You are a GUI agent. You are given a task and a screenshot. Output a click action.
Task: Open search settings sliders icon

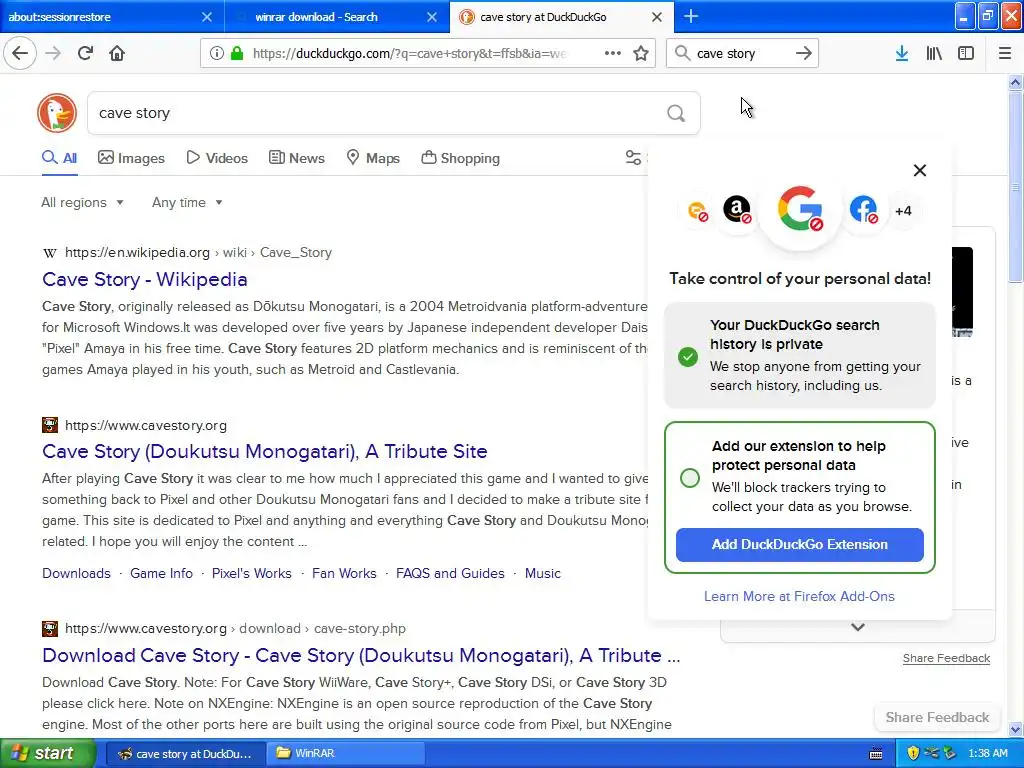click(633, 157)
